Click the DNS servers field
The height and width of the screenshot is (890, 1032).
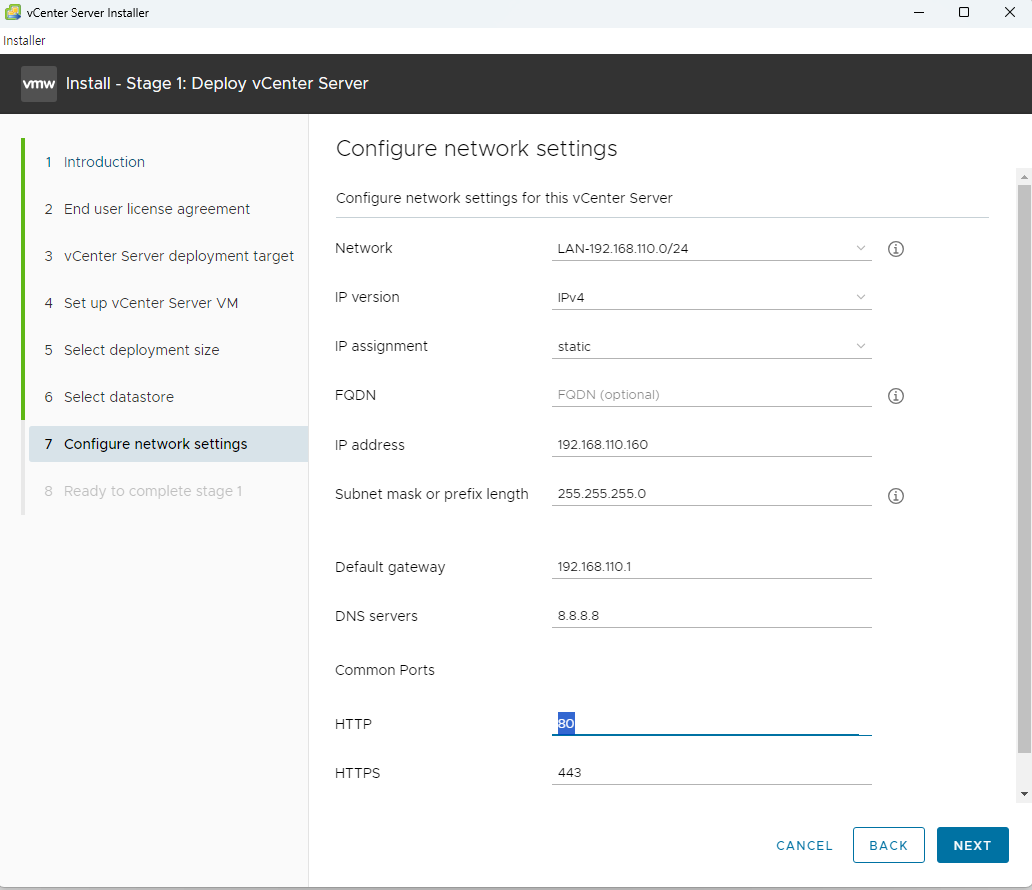pyautogui.click(x=711, y=615)
